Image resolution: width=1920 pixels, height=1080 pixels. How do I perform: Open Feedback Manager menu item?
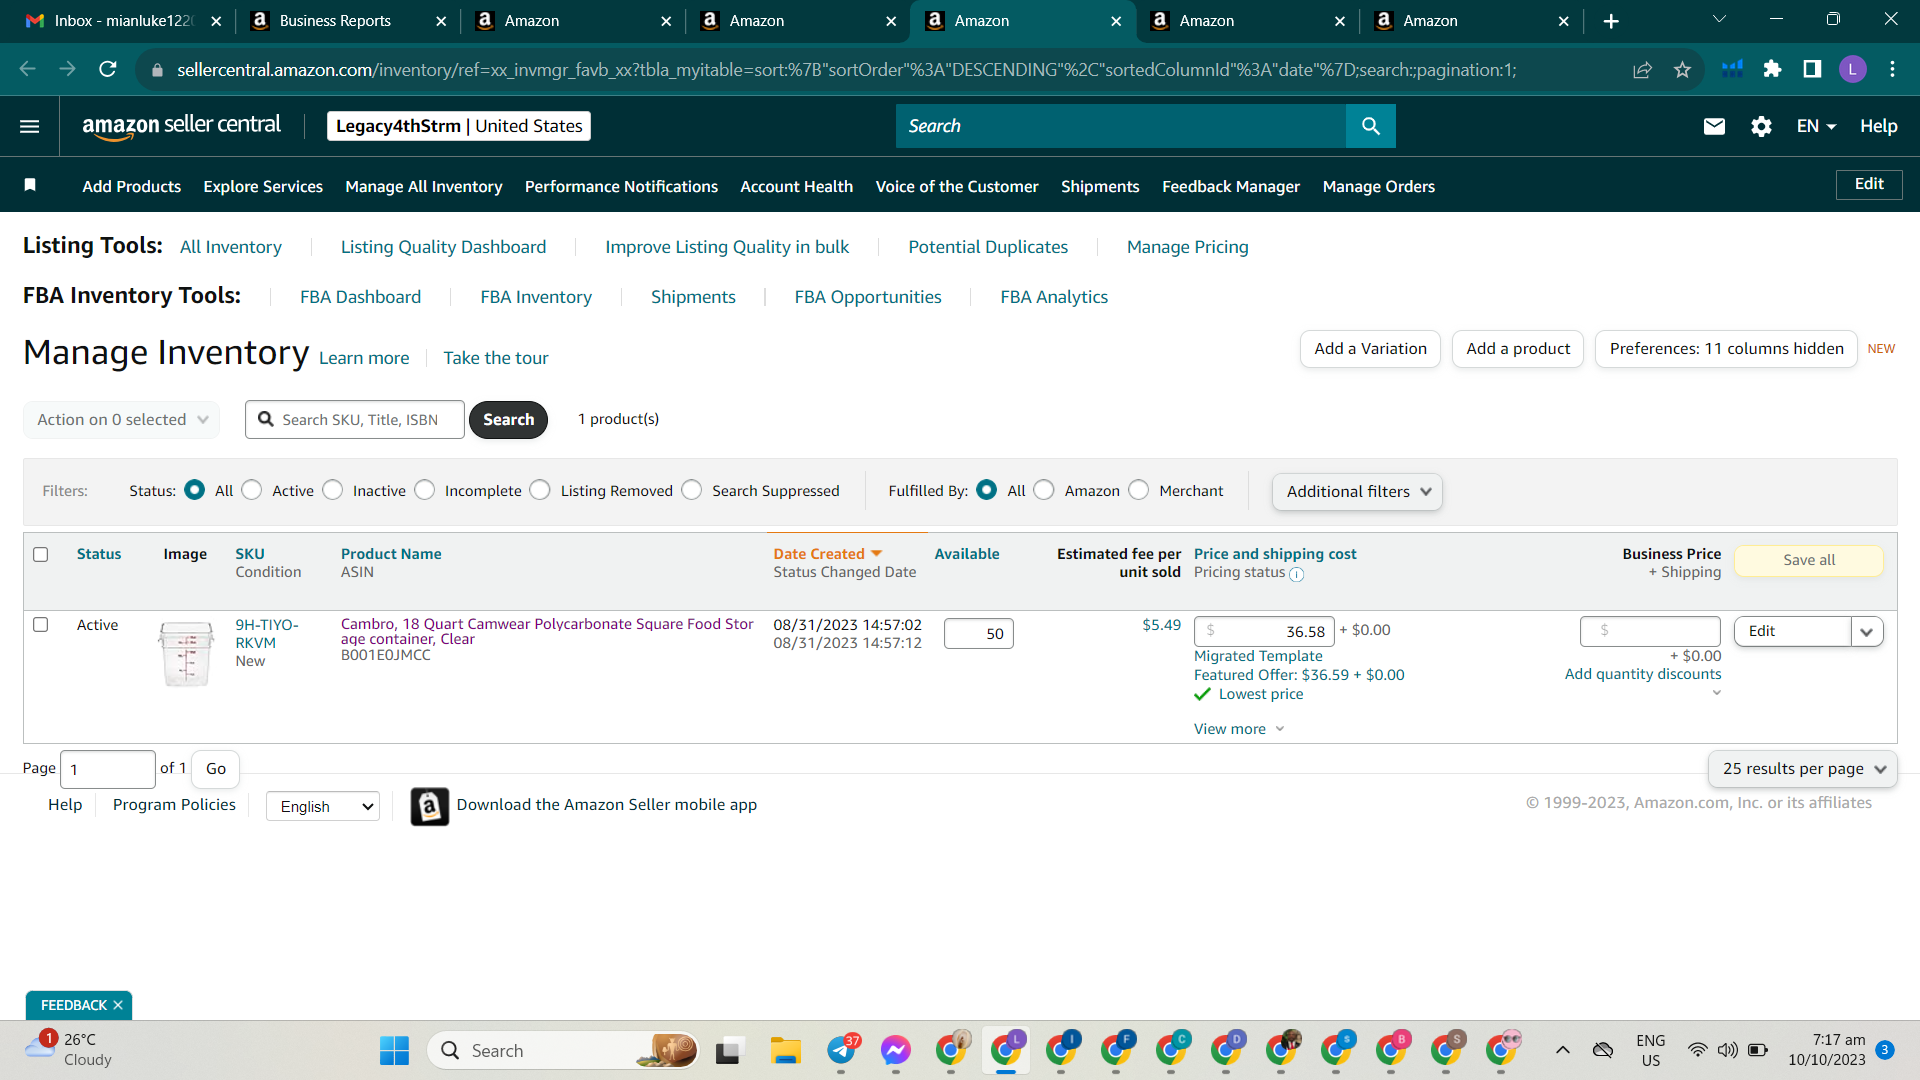(x=1231, y=186)
